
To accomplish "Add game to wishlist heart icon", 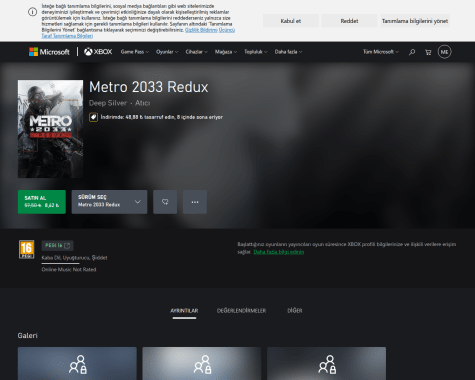I will coord(165,202).
